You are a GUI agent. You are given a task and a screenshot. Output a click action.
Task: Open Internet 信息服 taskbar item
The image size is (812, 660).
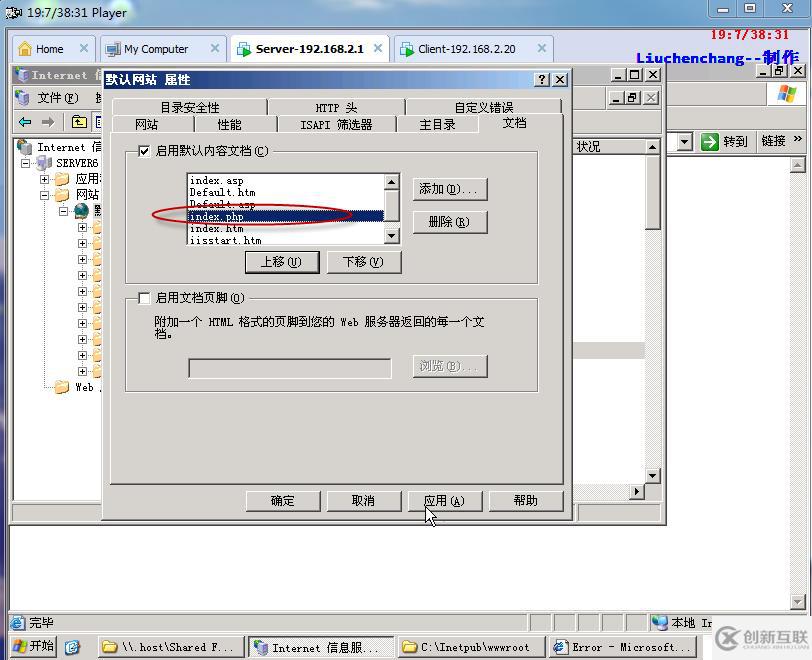[321, 647]
